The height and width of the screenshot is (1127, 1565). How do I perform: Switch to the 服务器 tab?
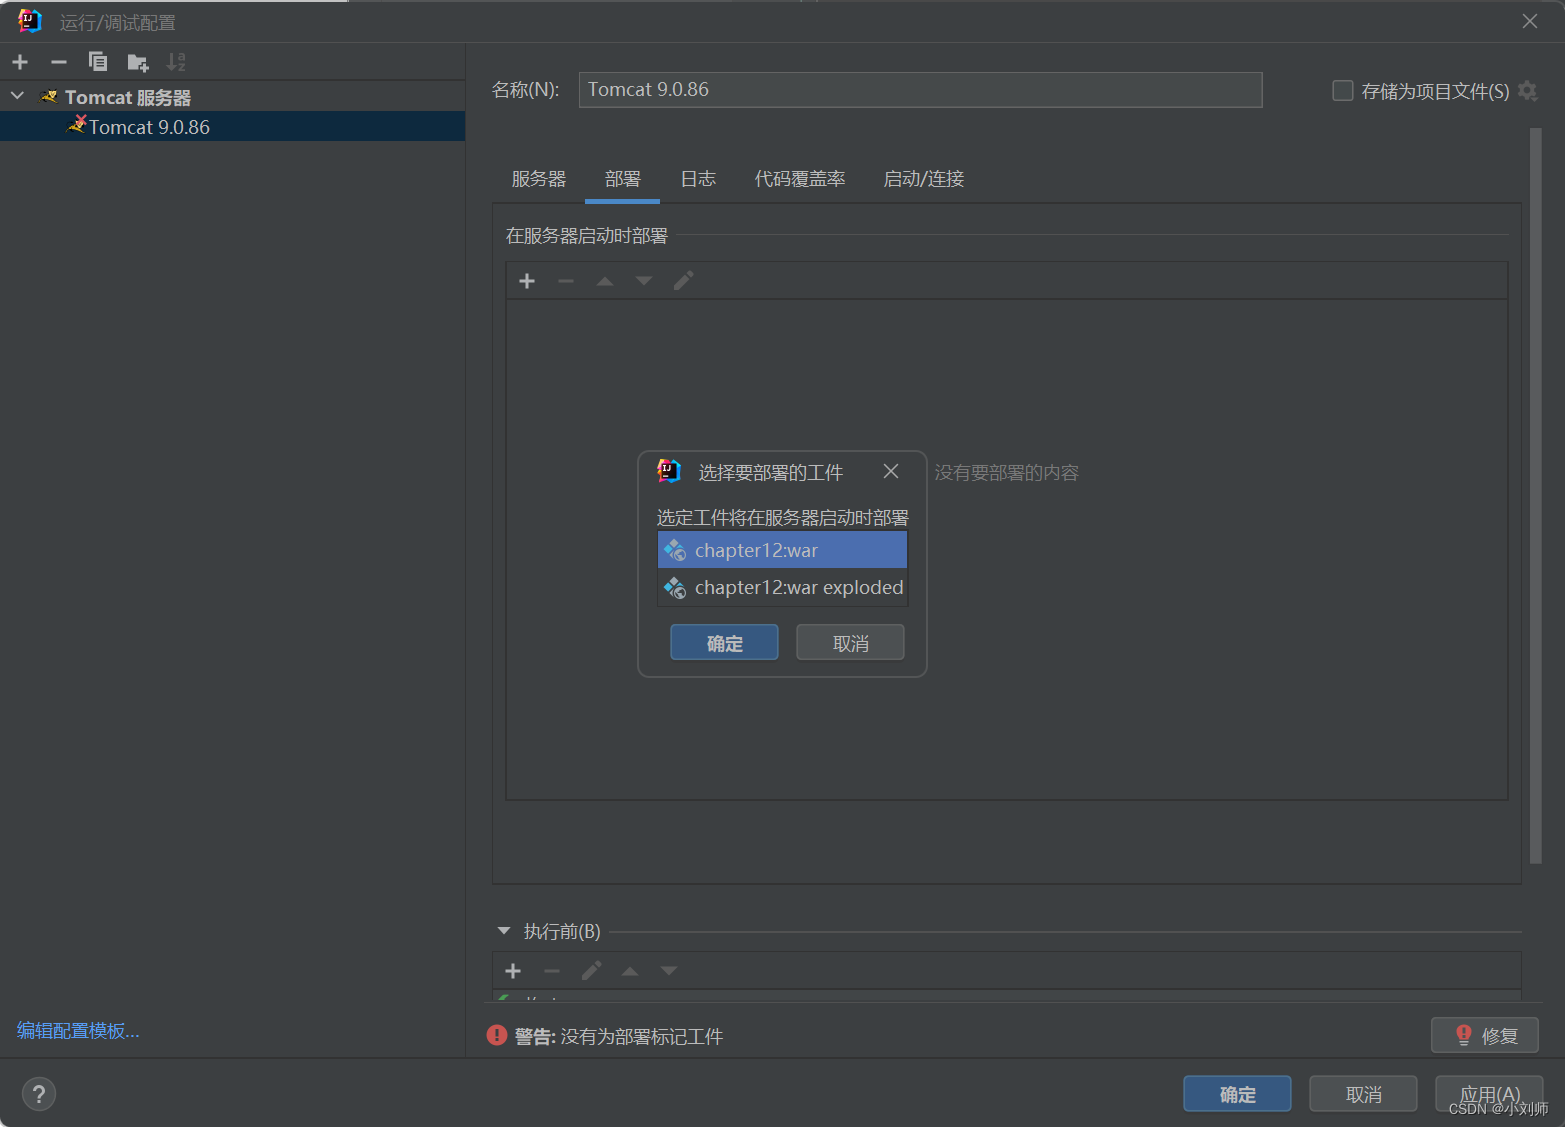(x=539, y=179)
